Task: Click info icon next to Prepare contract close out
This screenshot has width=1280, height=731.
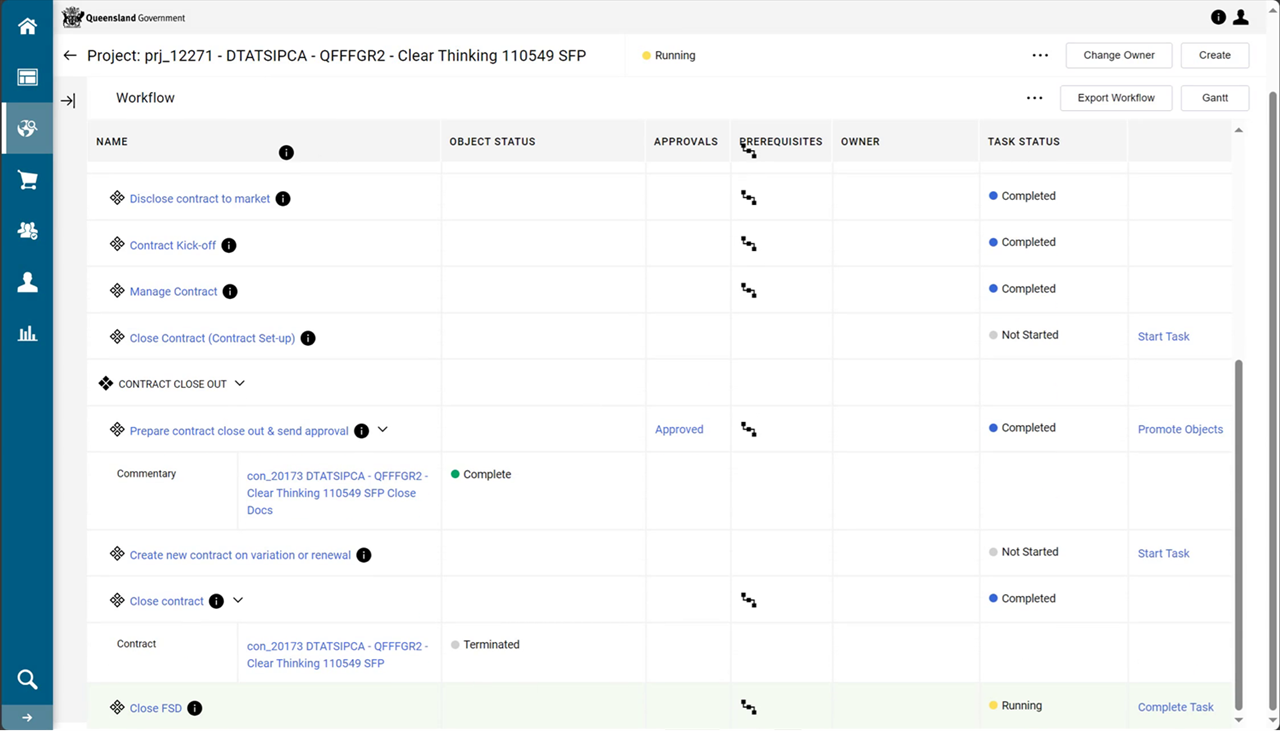Action: (x=362, y=431)
